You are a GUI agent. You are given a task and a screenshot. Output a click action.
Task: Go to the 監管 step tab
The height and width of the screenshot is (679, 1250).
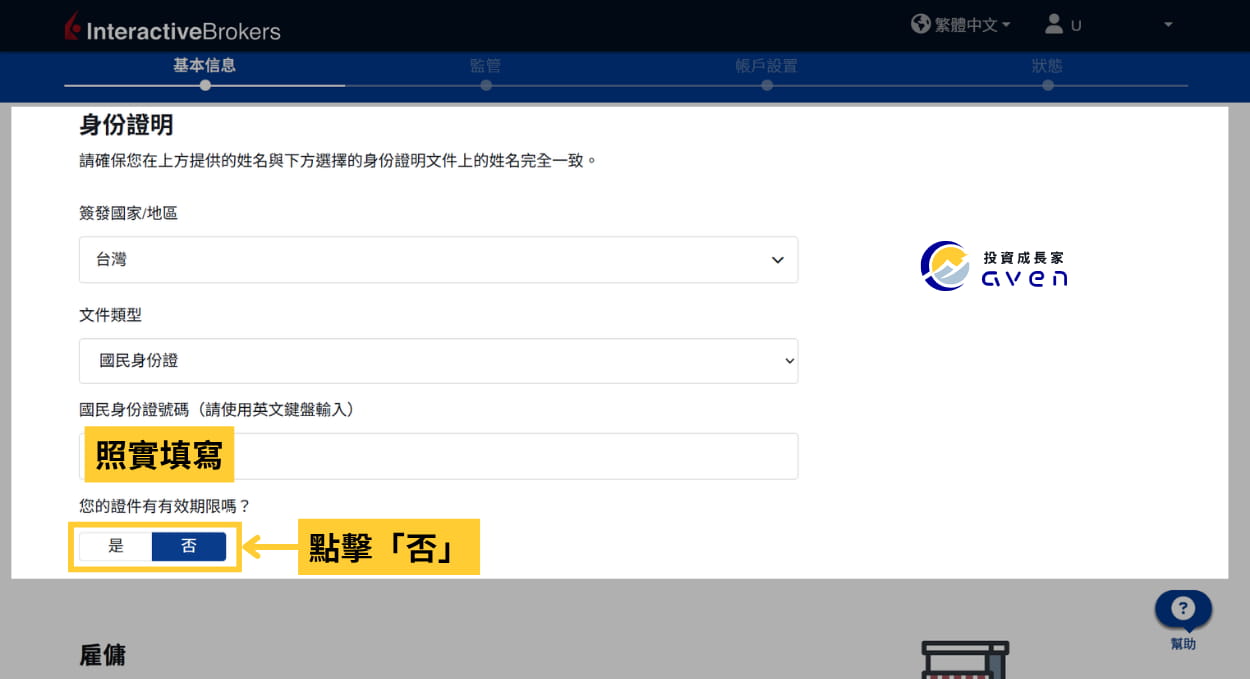(x=485, y=66)
